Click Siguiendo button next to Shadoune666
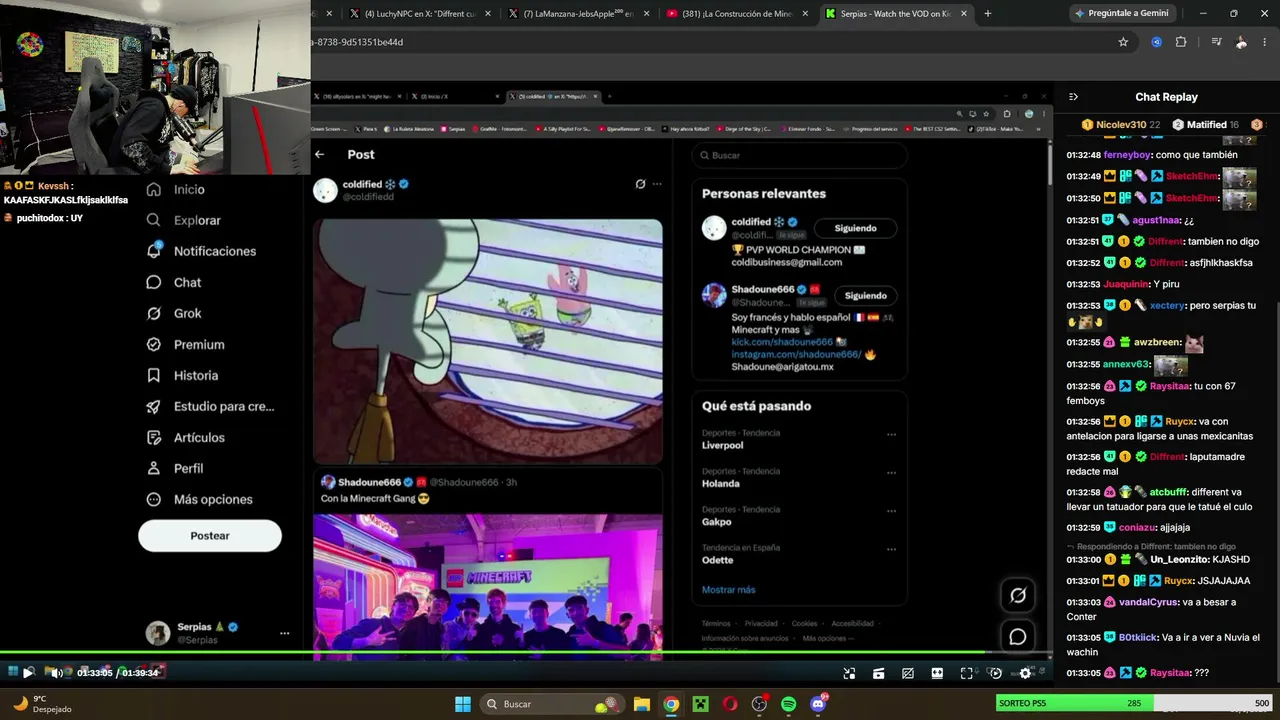 [x=865, y=295]
